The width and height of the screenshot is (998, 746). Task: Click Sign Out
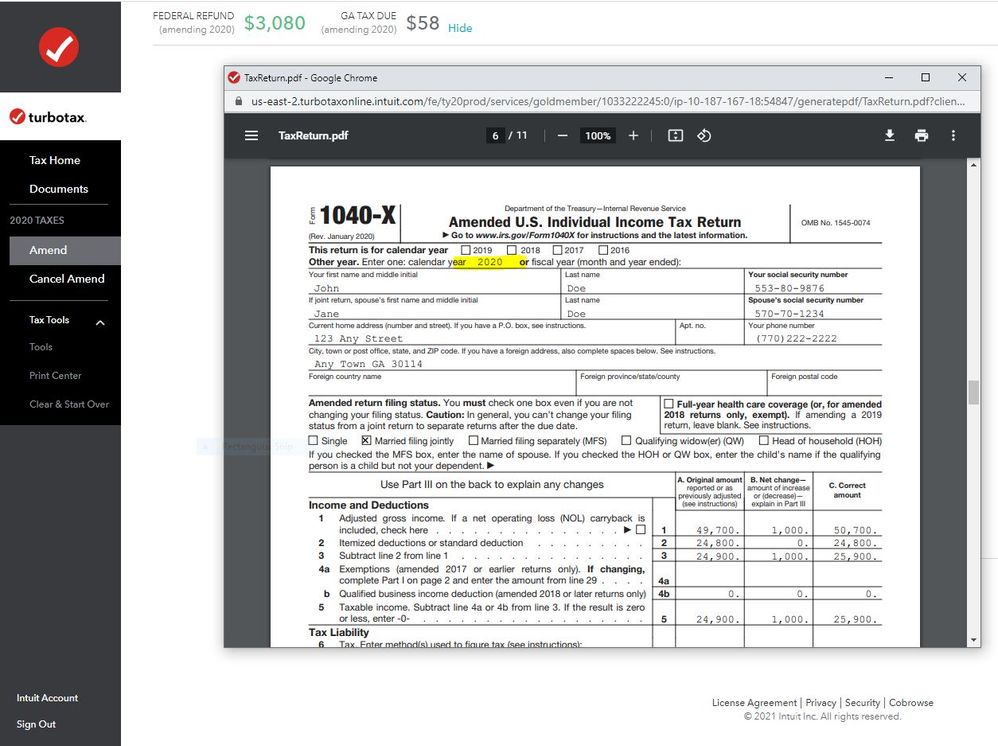[x=36, y=724]
